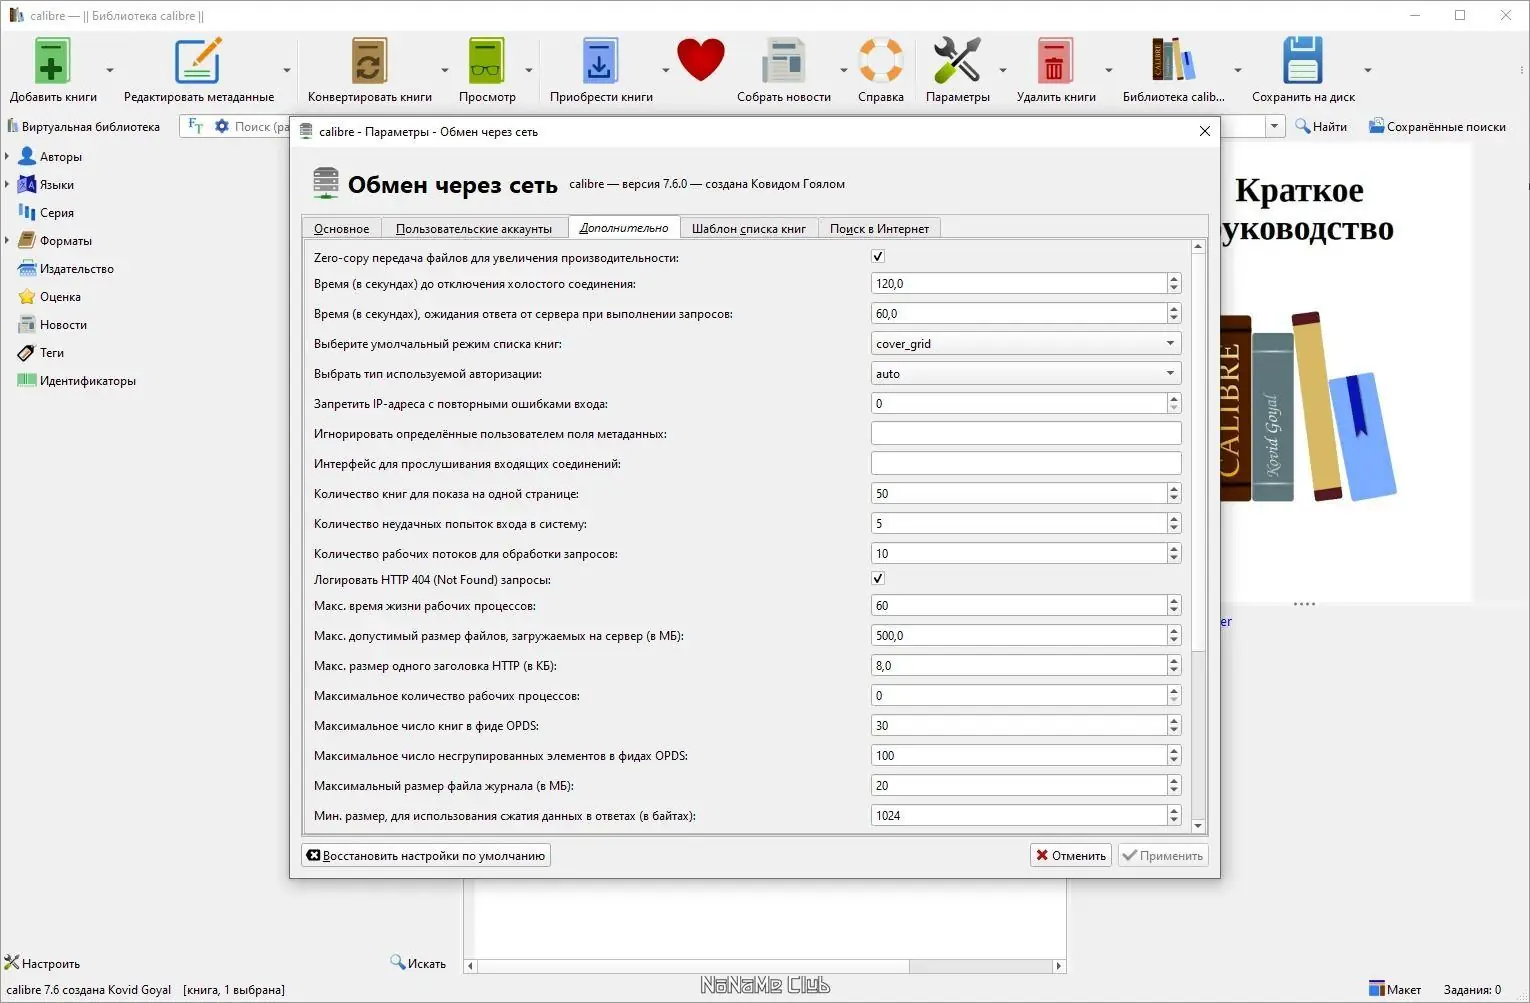
Task: Switch to the Основное tab
Action: coord(341,229)
